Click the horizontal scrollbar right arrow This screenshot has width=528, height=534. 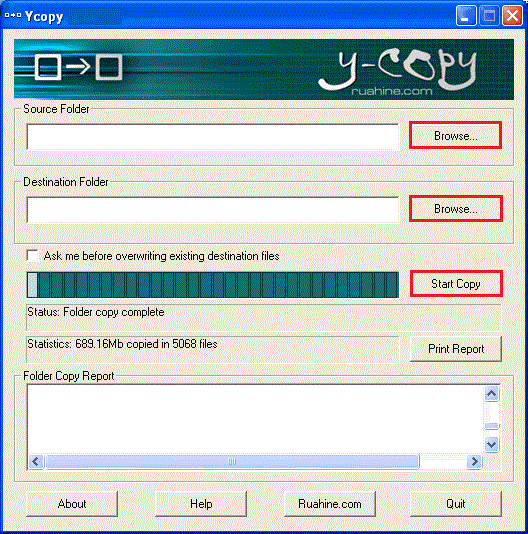click(475, 462)
